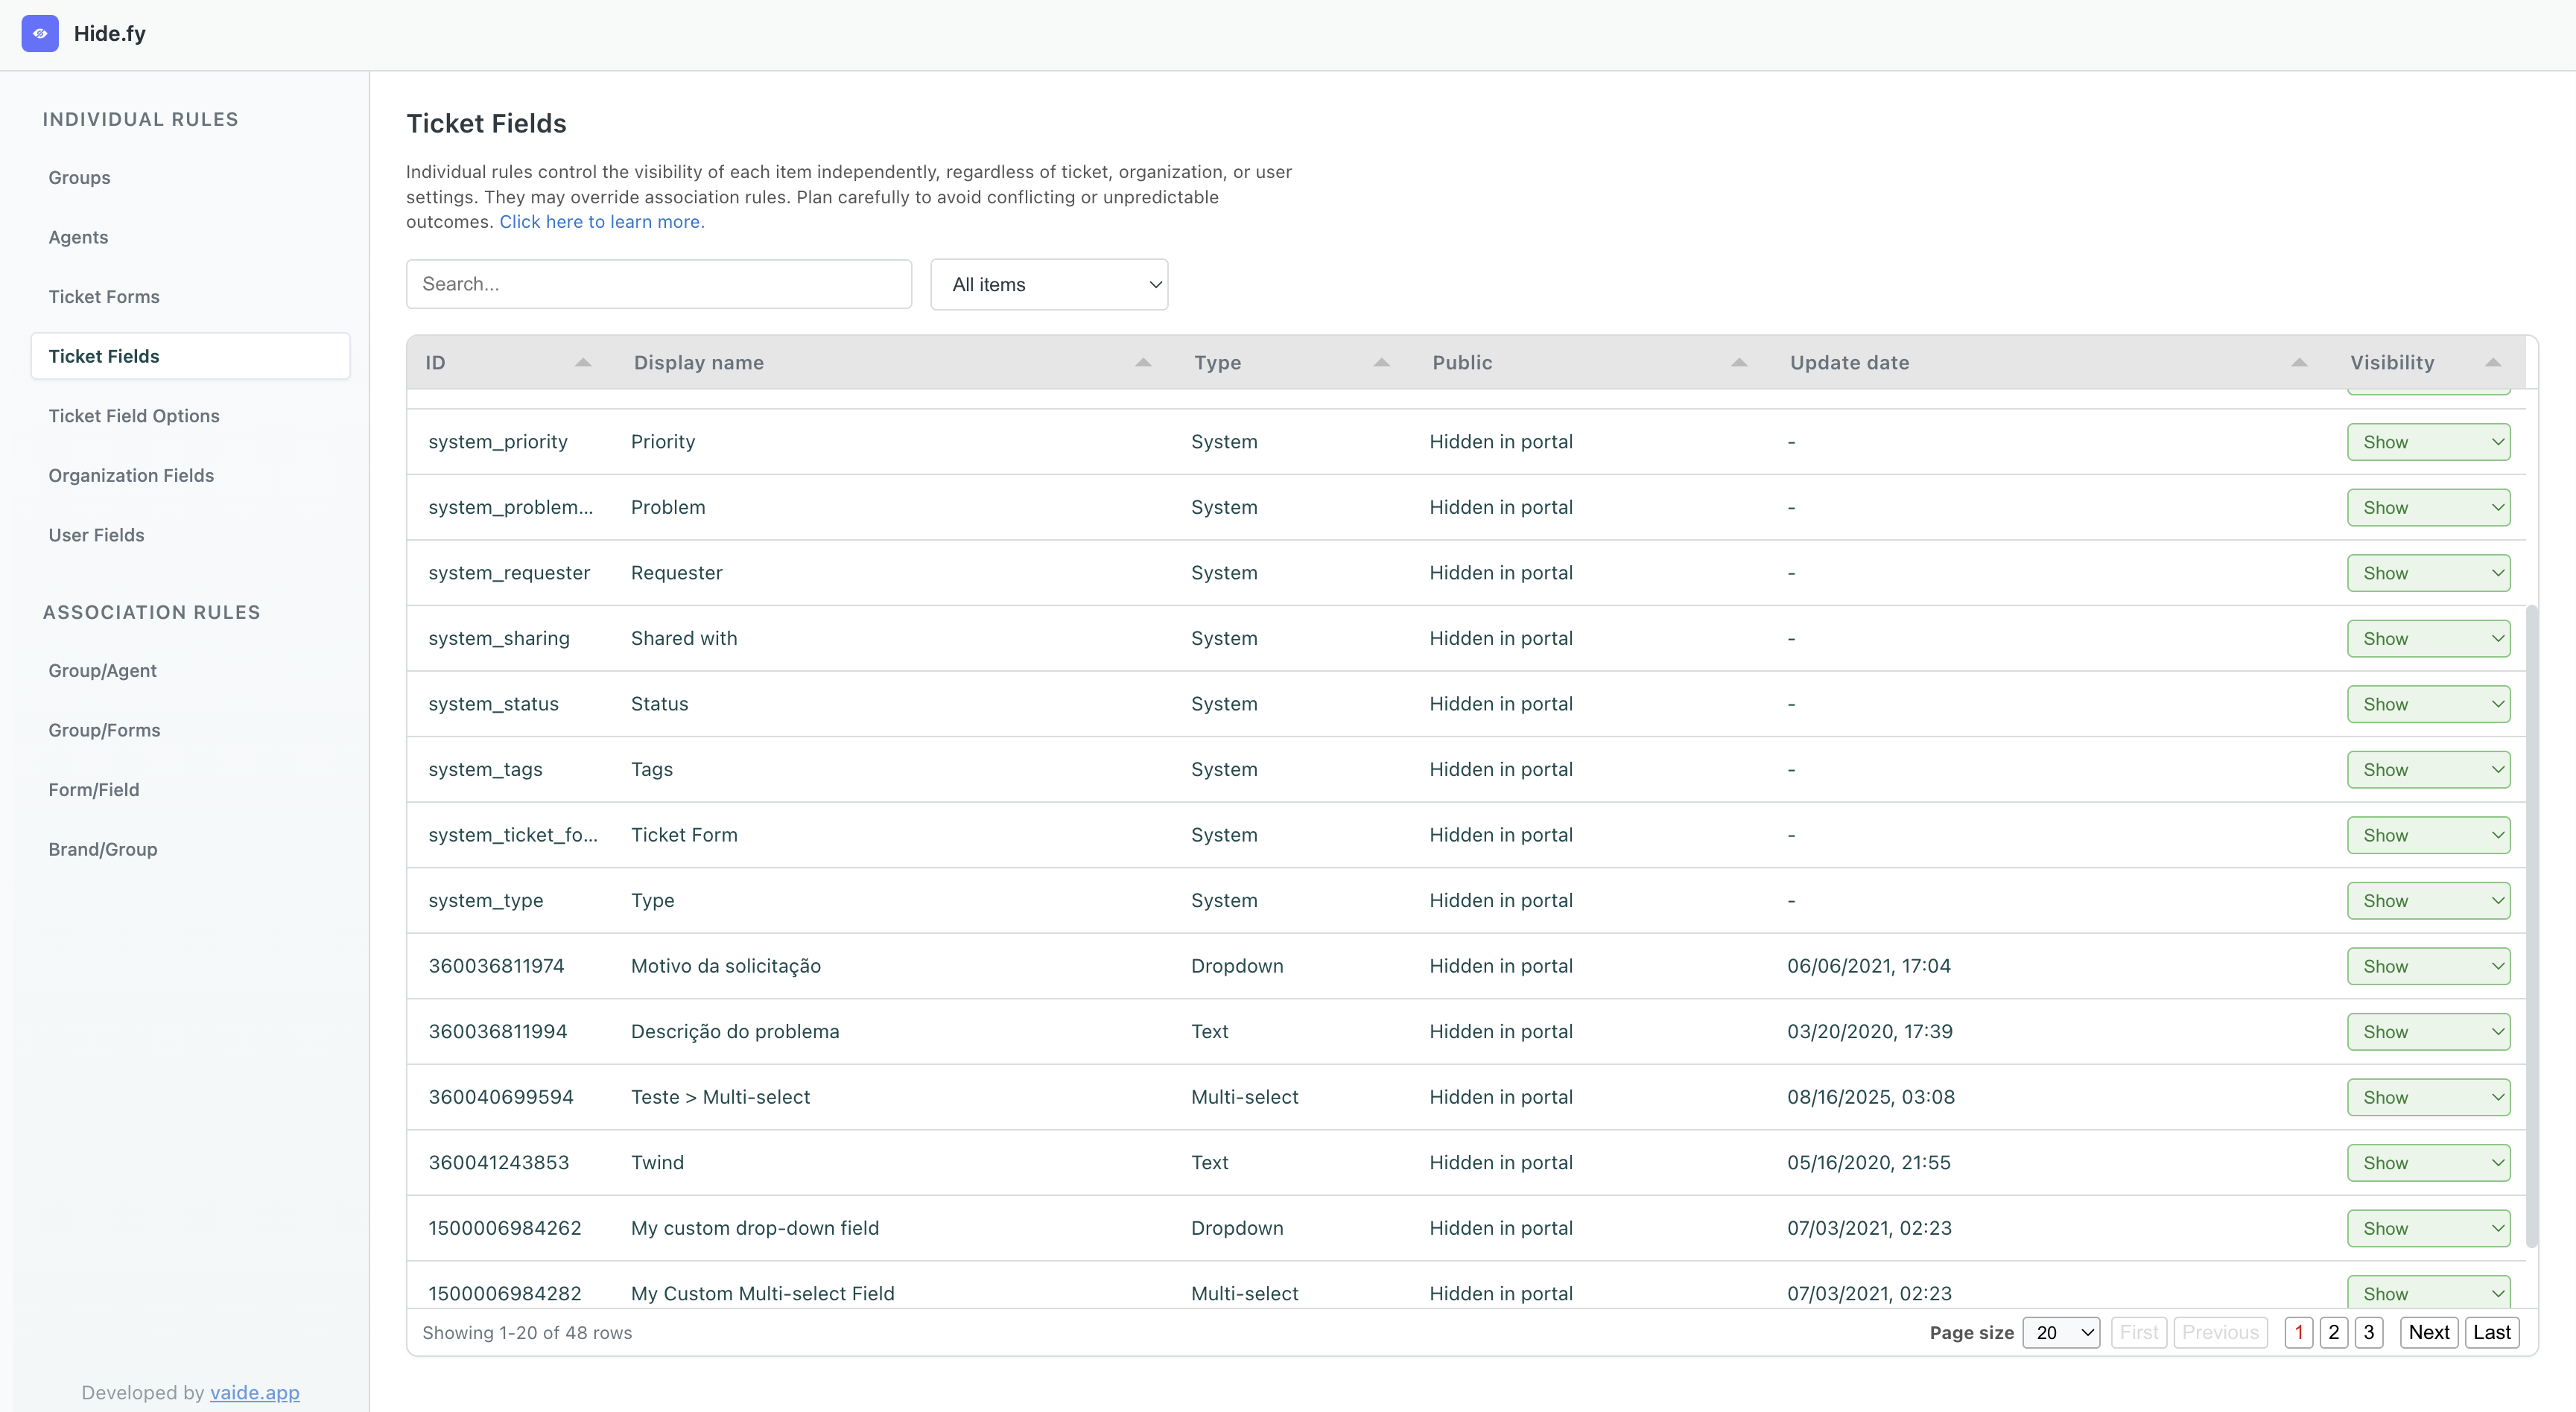Go to Group/Agent association rules
The width and height of the screenshot is (2576, 1412).
coord(102,671)
